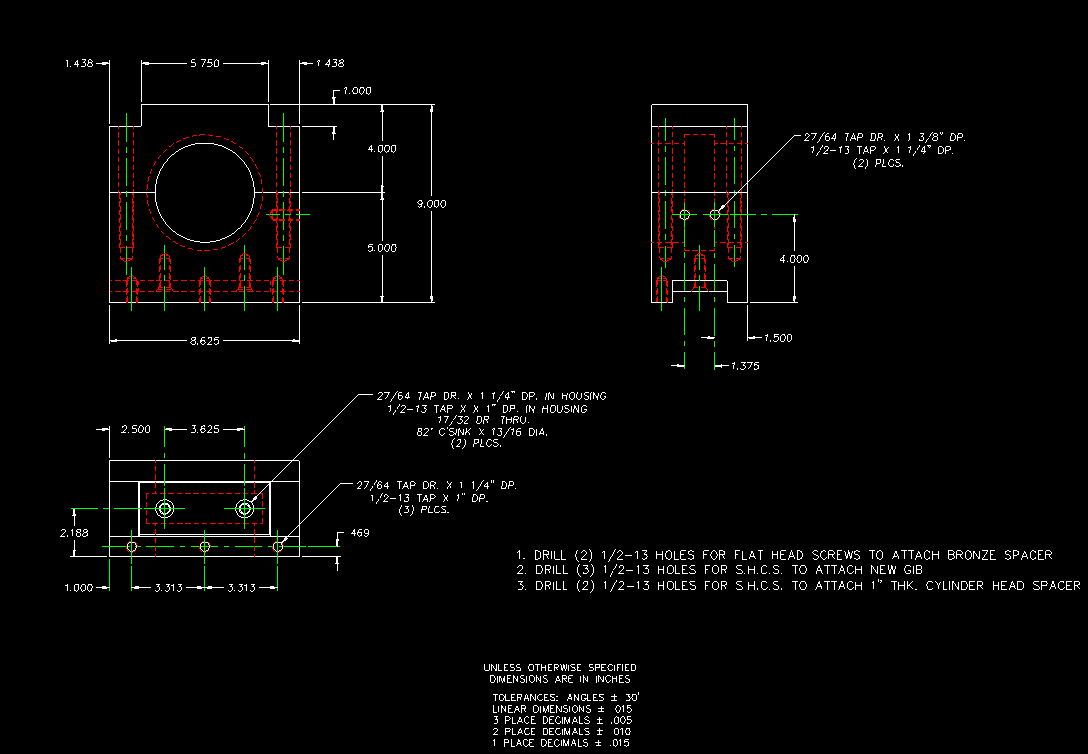Select '27/64 TAP DR. X 1 1/4" DP. IN HOUSING'
1088x754 pixels.
(x=492, y=396)
